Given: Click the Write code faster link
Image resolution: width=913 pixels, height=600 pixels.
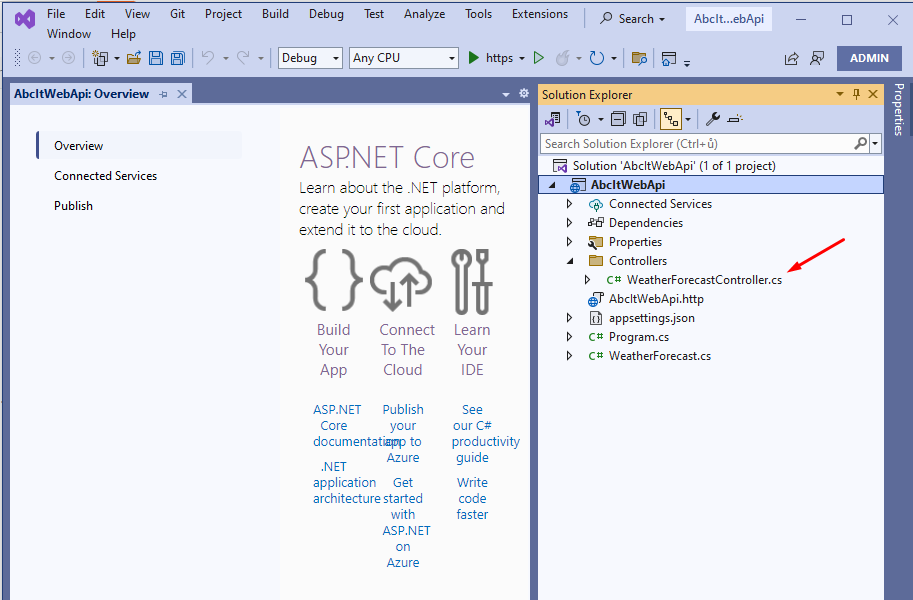Looking at the screenshot, I should tap(472, 498).
